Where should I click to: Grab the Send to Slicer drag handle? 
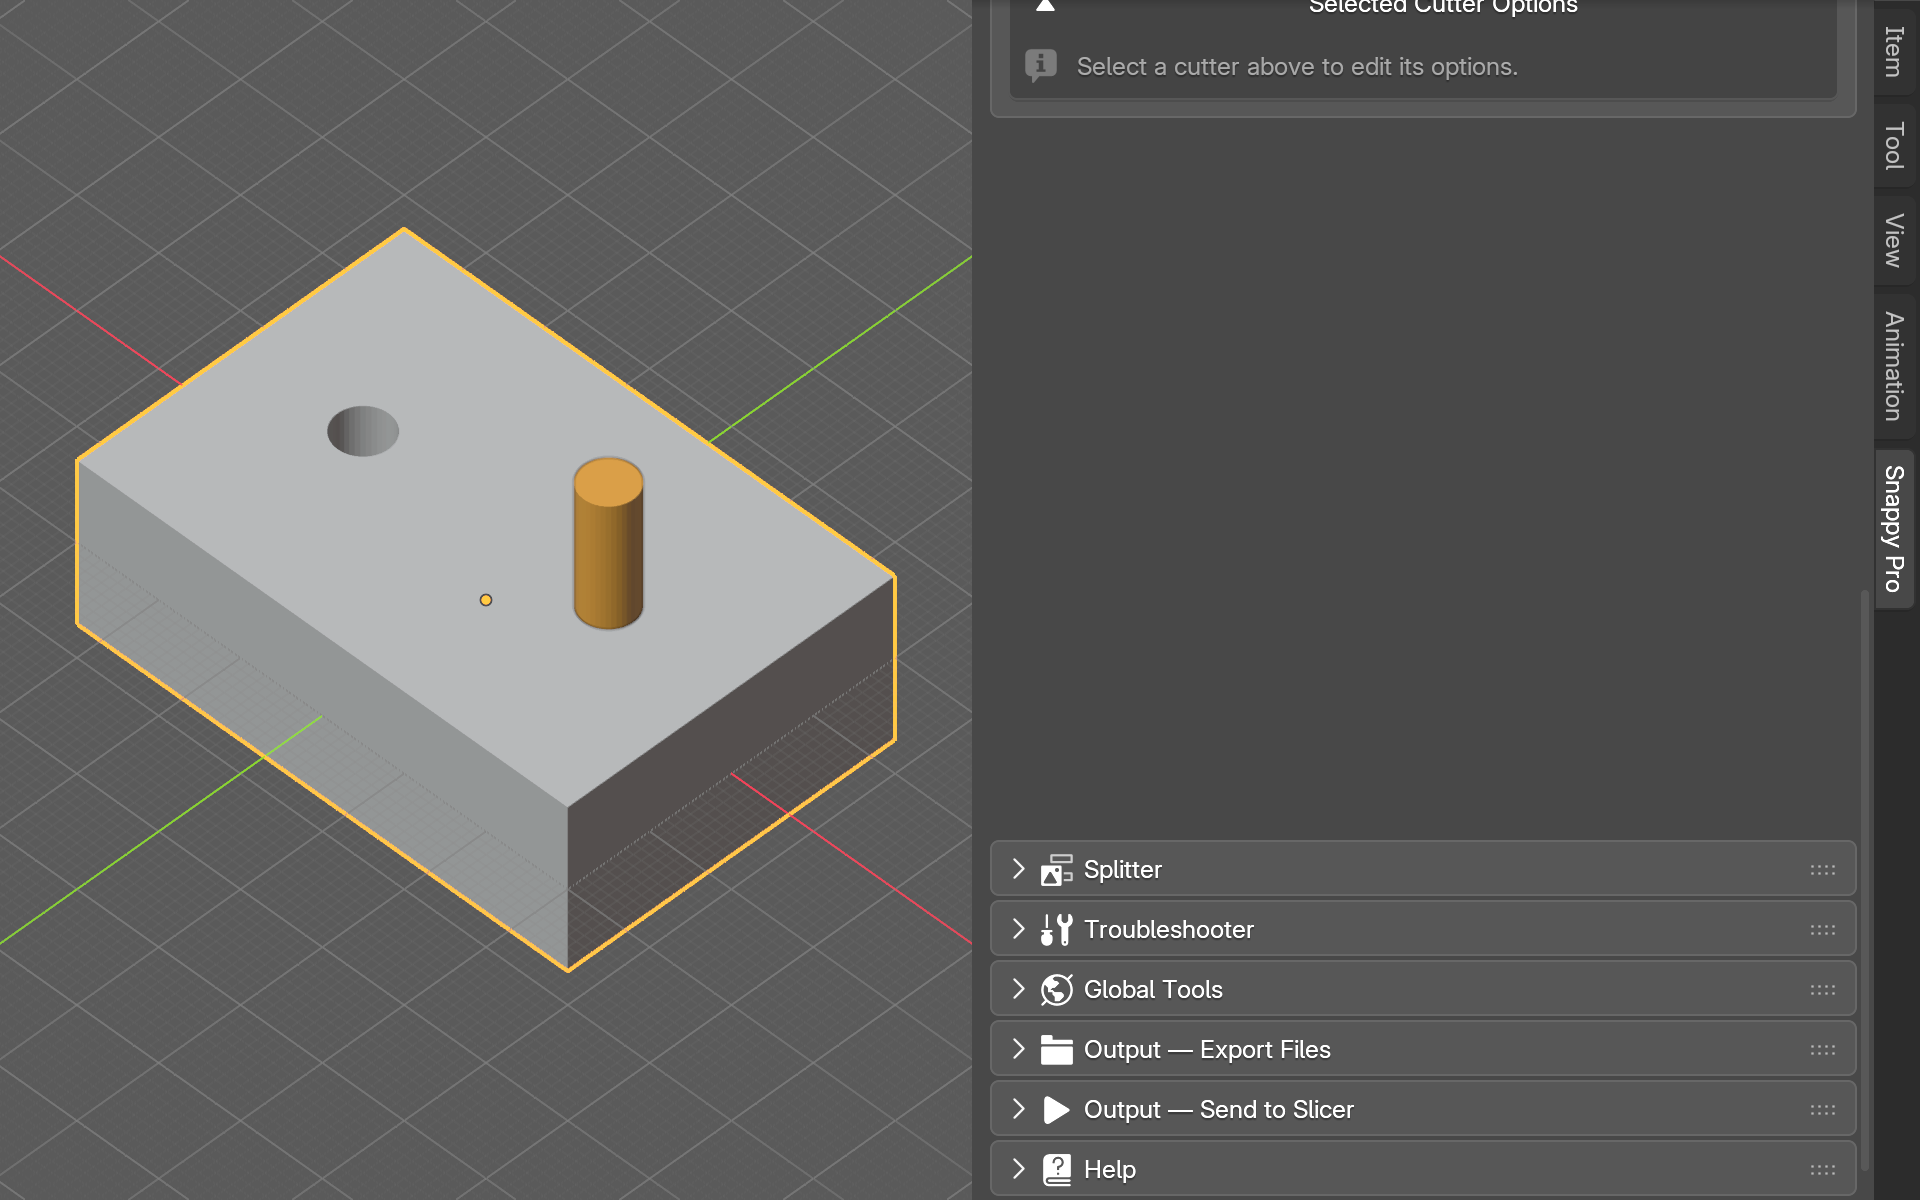pyautogui.click(x=1822, y=1110)
